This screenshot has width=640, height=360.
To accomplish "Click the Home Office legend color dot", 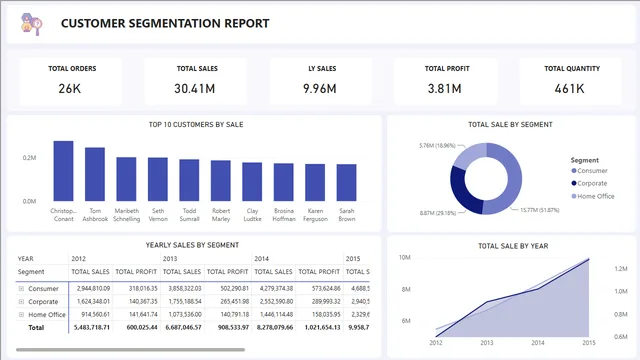I will click(x=574, y=196).
